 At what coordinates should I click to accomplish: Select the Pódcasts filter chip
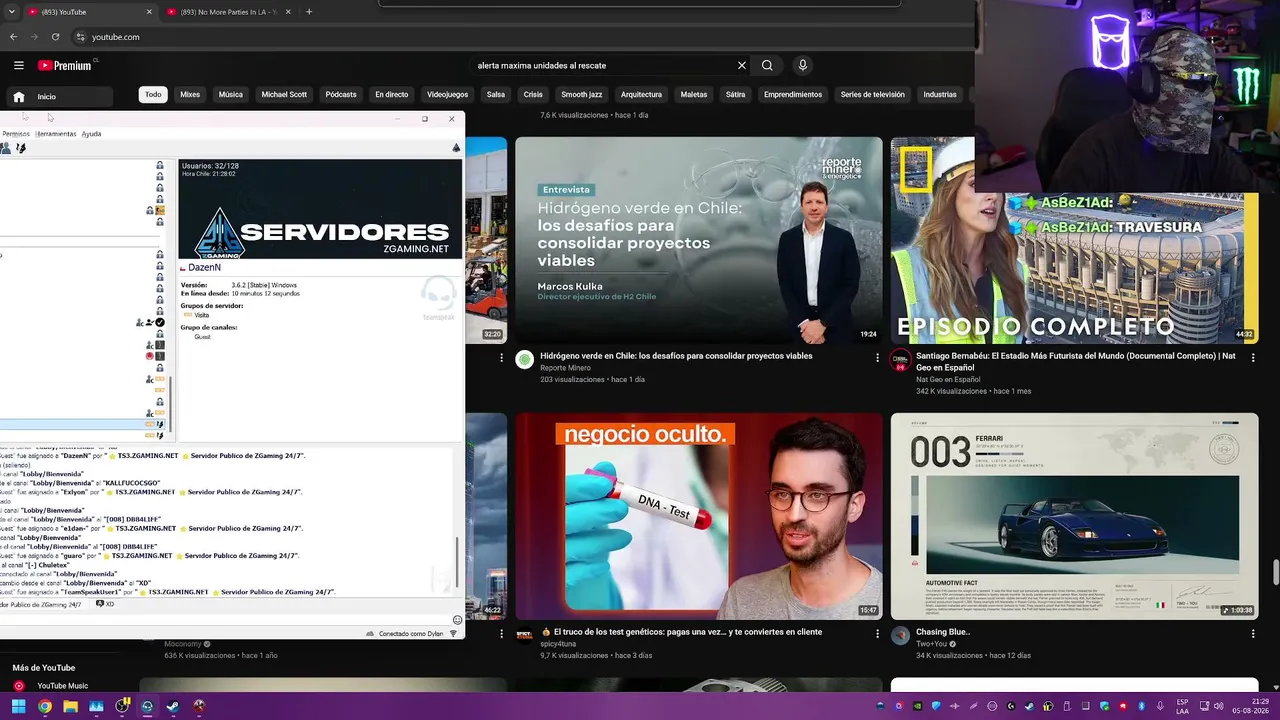[341, 95]
